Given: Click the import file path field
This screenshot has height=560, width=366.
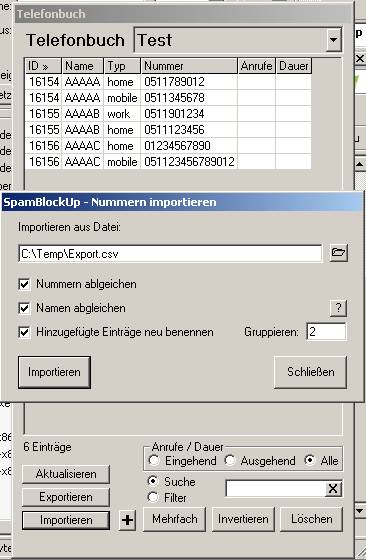Looking at the screenshot, I should [x=170, y=254].
